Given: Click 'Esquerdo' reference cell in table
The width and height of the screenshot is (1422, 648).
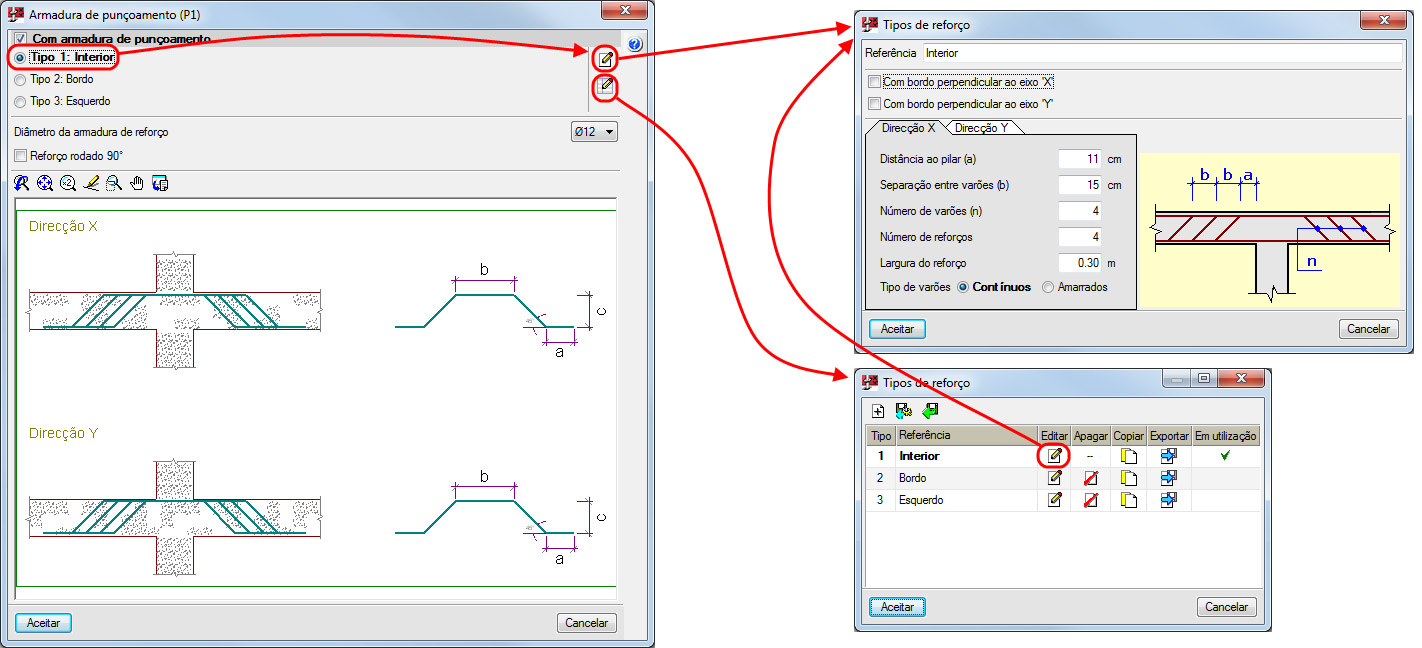Looking at the screenshot, I should (x=966, y=500).
